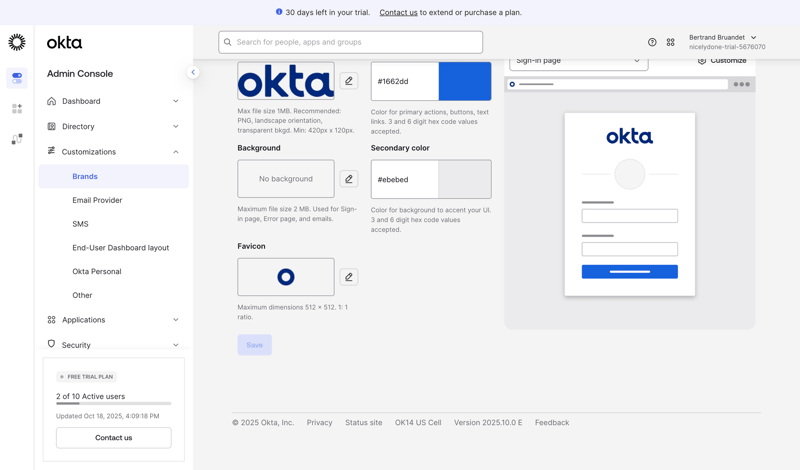Click the sign-in page preview card

tap(630, 204)
